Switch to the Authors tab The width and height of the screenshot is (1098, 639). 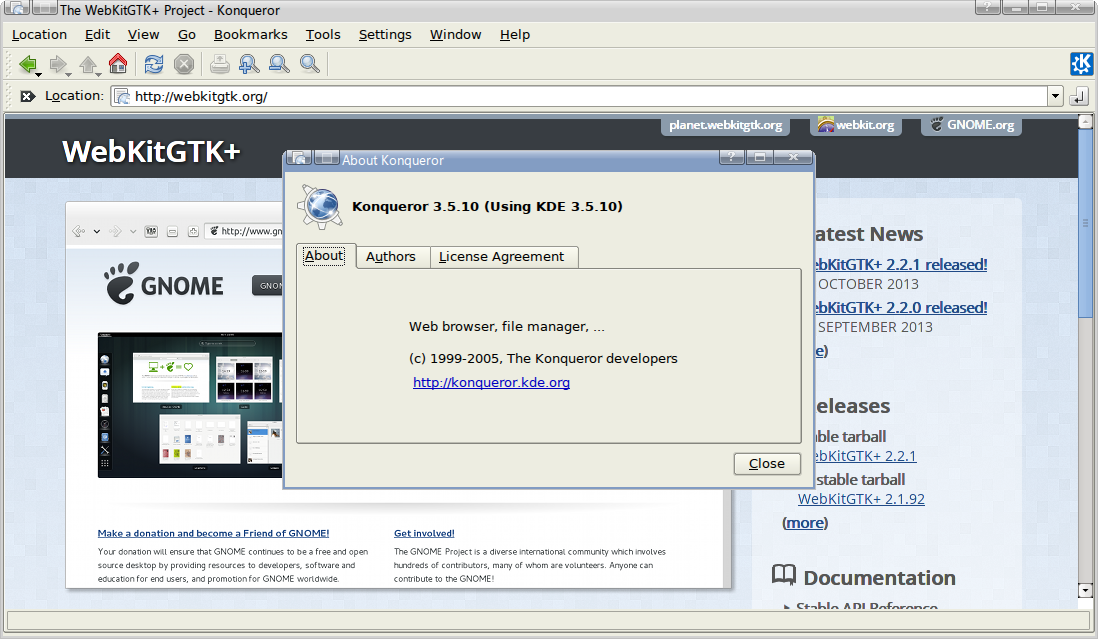(391, 257)
